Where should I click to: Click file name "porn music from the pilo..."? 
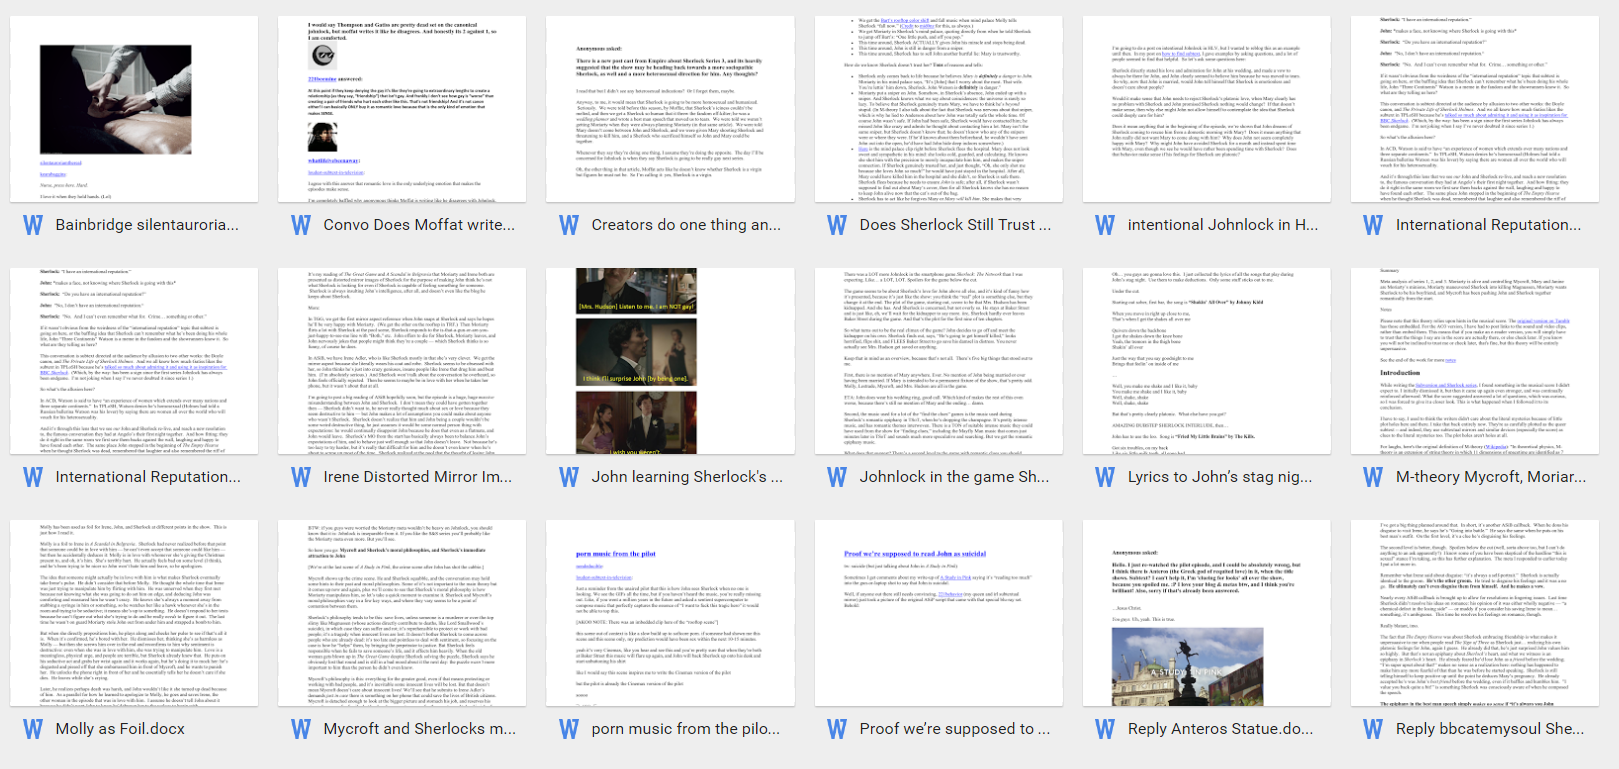coord(685,729)
